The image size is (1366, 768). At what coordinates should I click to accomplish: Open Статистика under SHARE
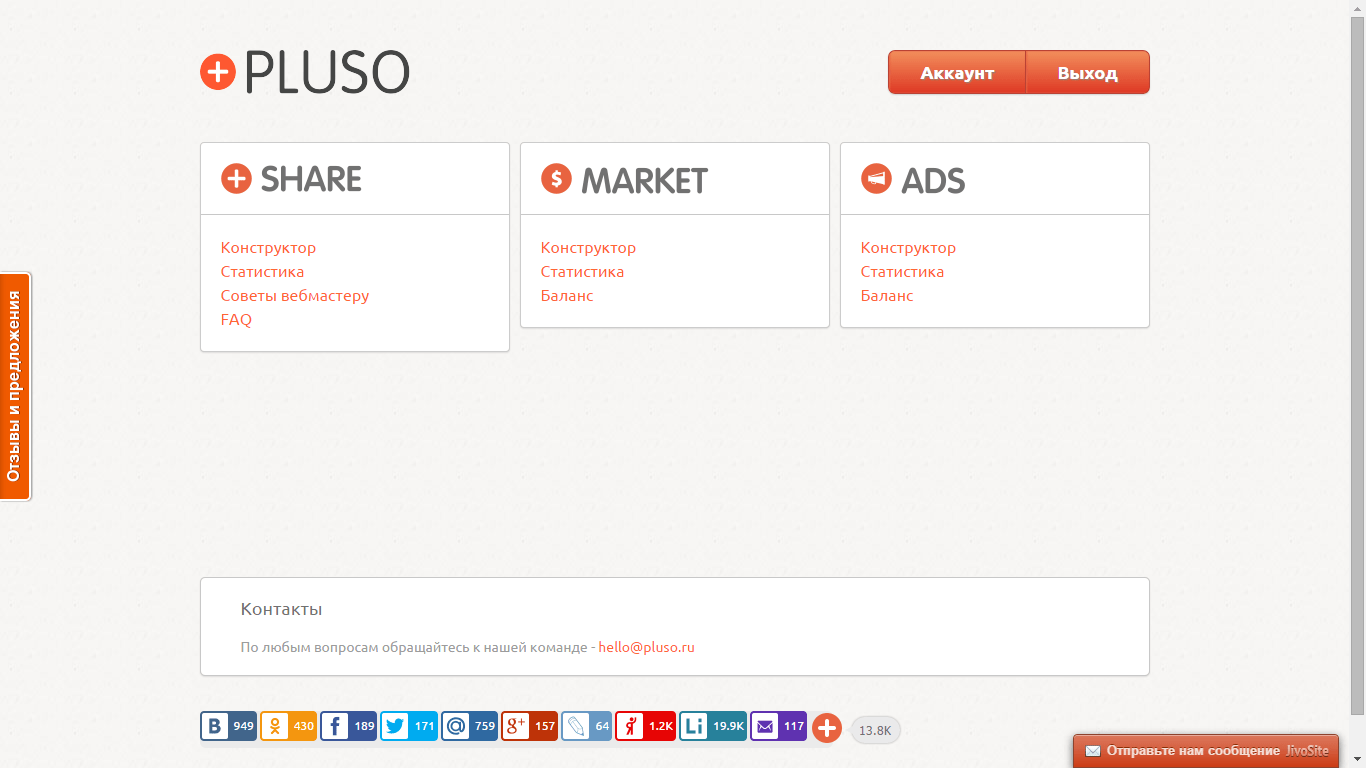[262, 272]
